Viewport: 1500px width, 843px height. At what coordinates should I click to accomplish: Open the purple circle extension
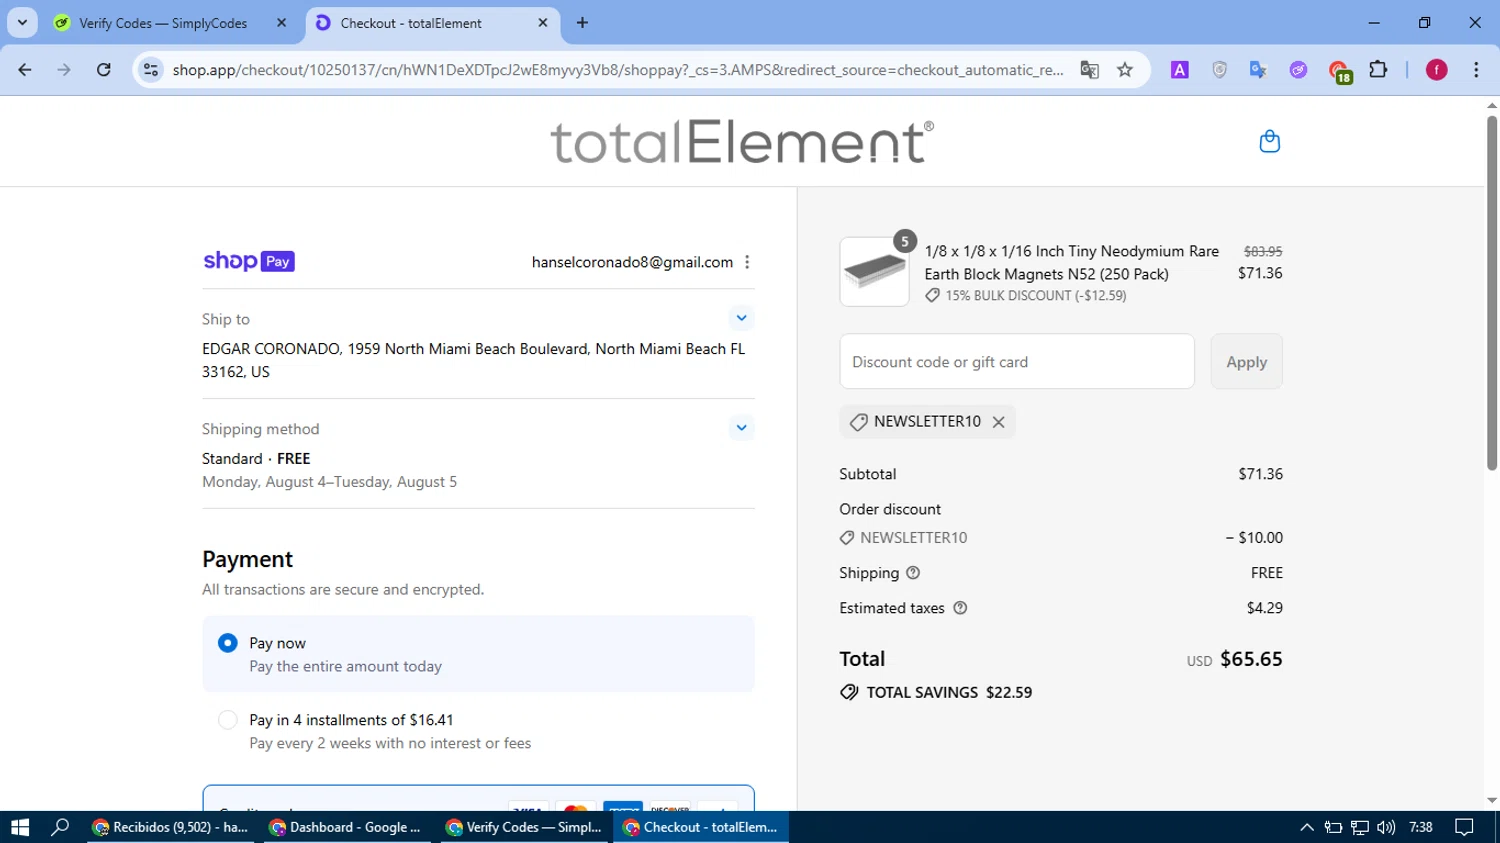pyautogui.click(x=1298, y=70)
